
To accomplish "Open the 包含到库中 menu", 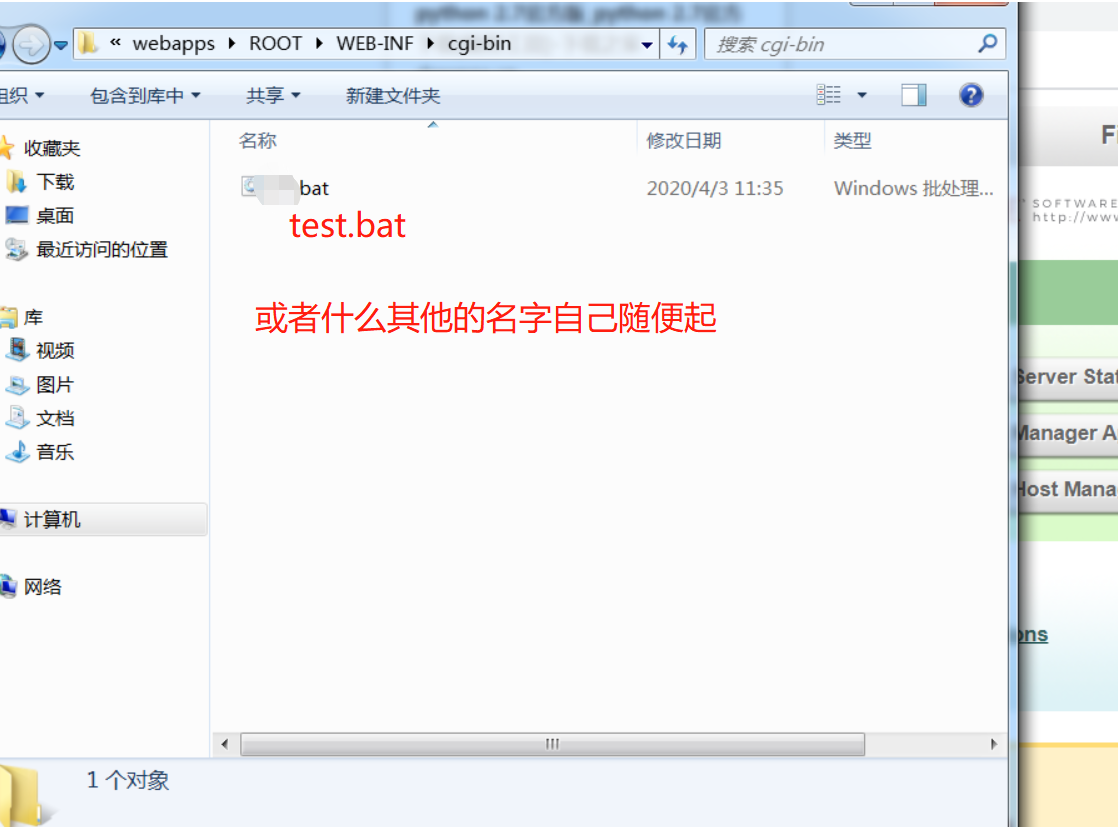I will [x=145, y=96].
